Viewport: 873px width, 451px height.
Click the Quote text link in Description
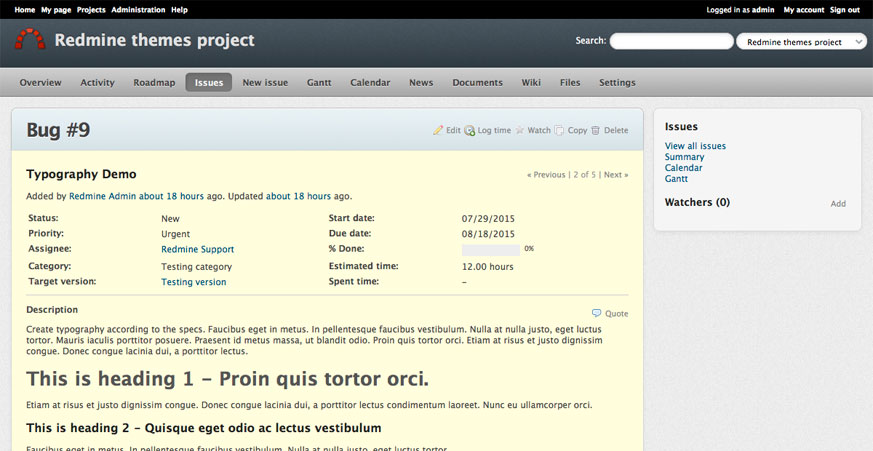pos(616,313)
